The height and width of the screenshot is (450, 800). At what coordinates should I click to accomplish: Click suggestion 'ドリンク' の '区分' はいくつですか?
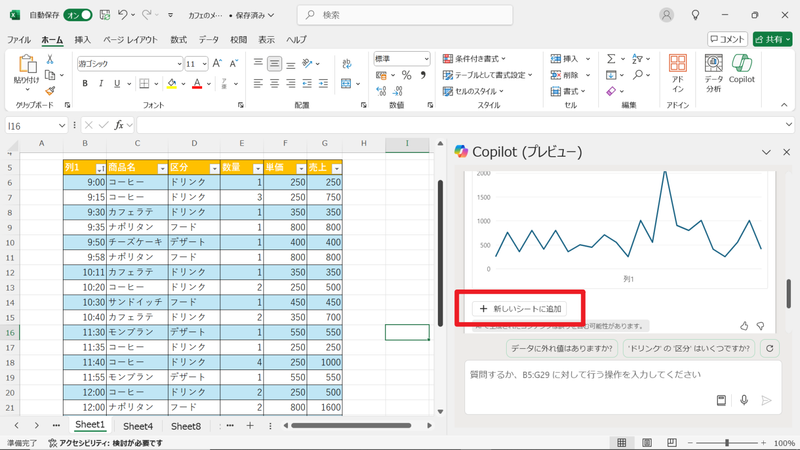(689, 348)
